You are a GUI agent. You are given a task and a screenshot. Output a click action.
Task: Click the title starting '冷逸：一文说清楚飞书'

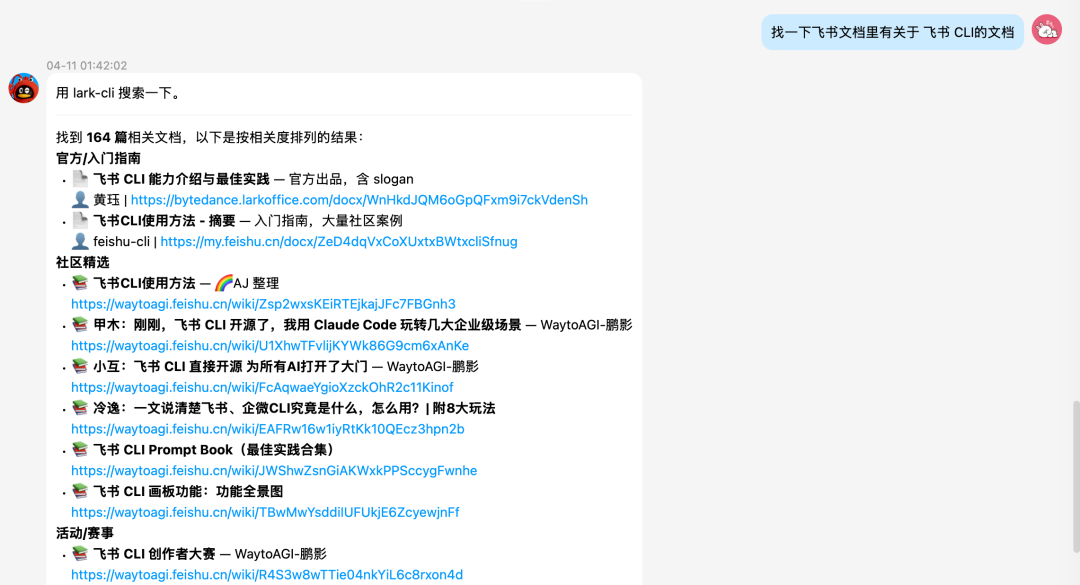294,408
